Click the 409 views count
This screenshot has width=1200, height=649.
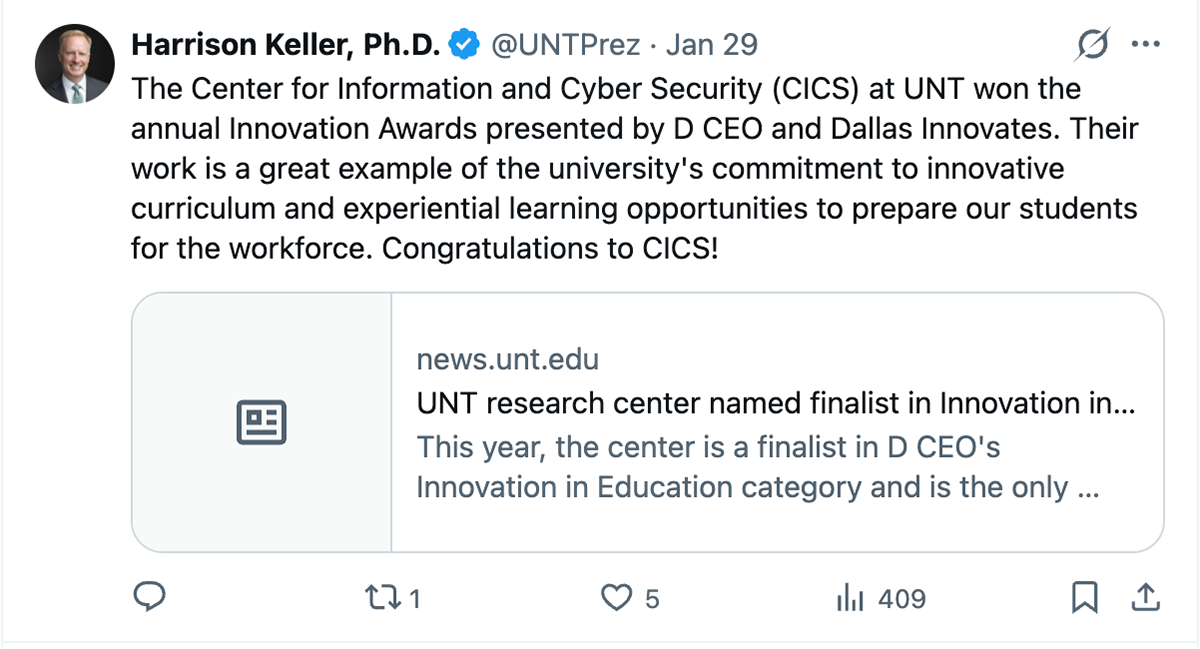[x=902, y=599]
